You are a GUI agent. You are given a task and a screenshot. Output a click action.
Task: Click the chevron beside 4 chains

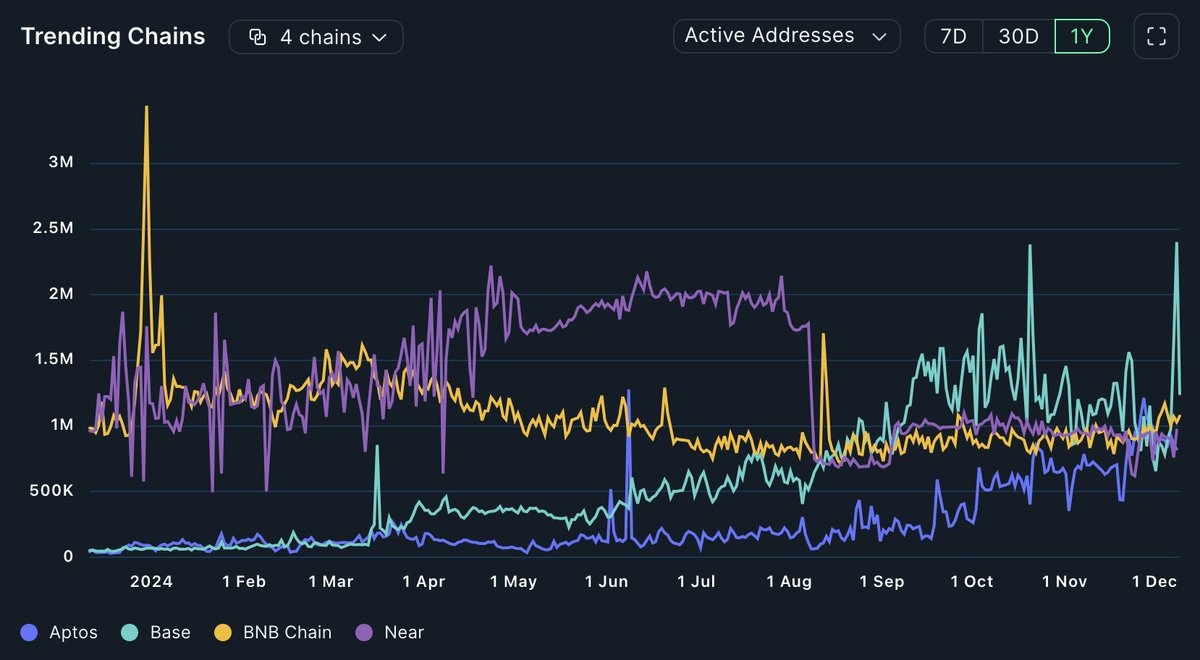(x=378, y=36)
